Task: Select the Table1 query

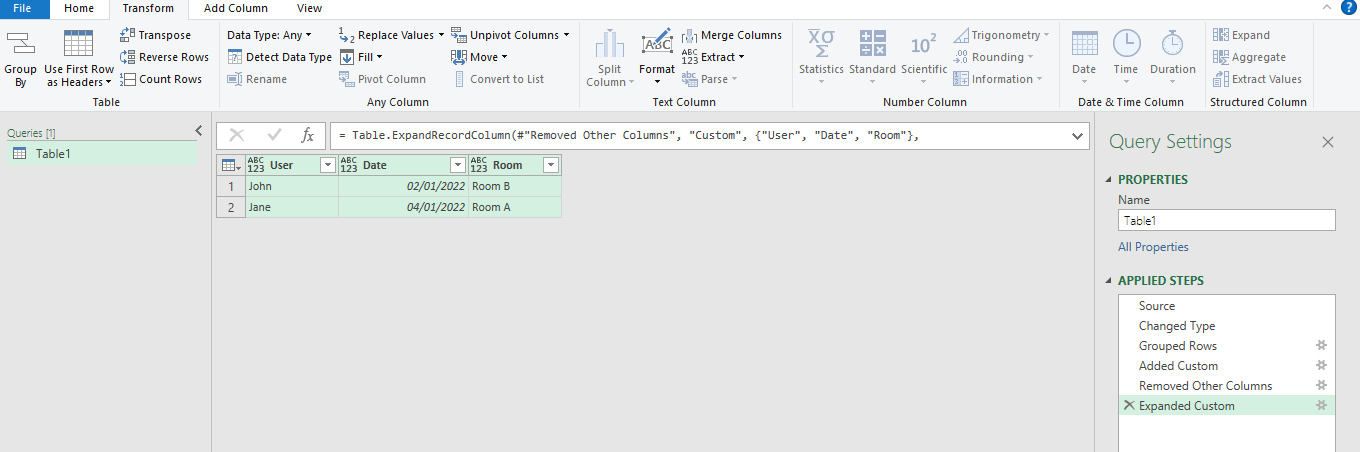Action: click(100, 154)
